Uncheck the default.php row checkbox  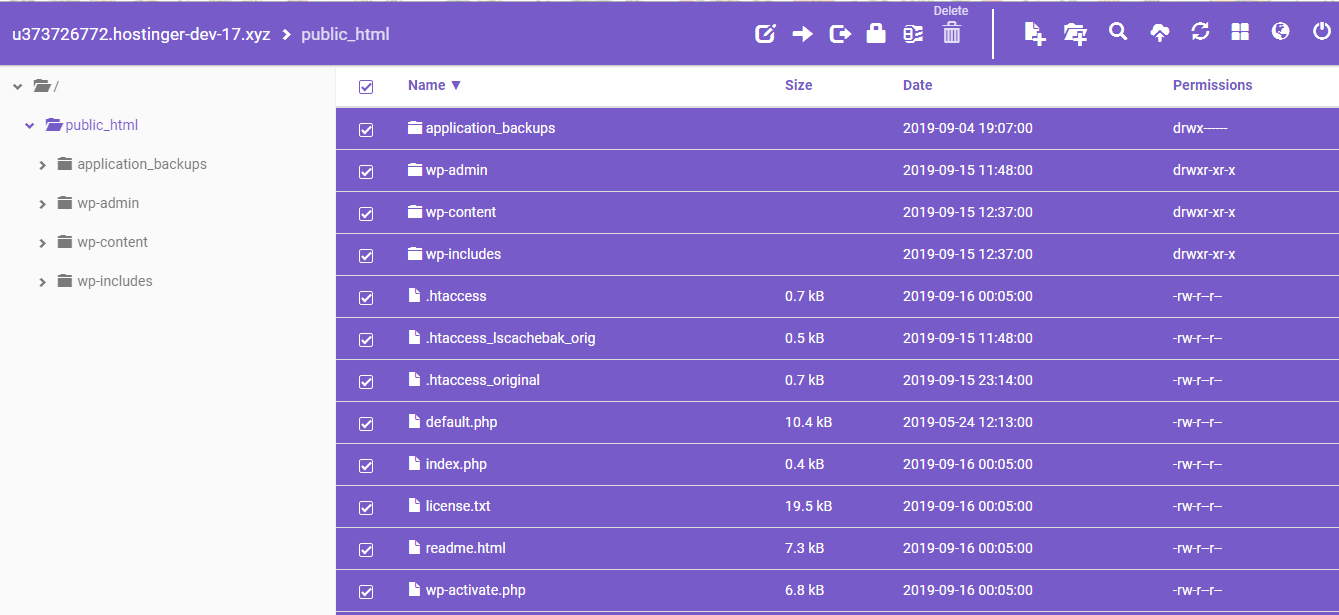[x=366, y=424]
